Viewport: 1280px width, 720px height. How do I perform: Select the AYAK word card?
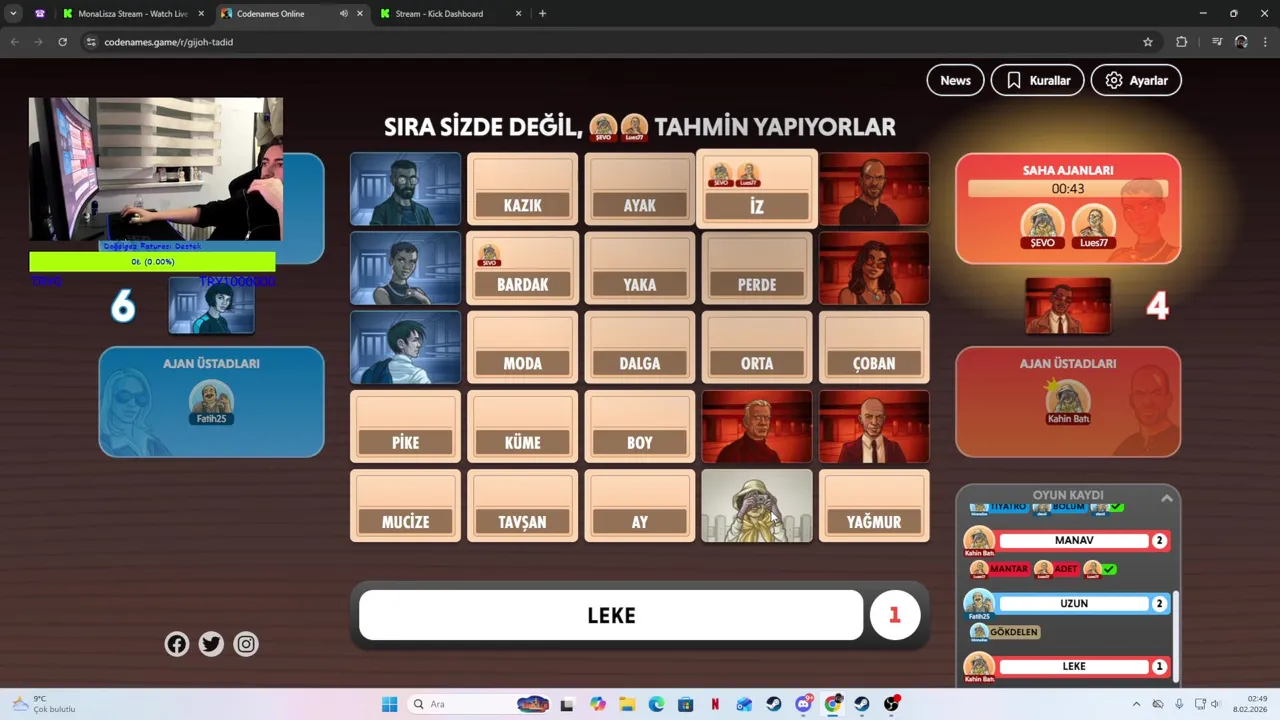[640, 189]
